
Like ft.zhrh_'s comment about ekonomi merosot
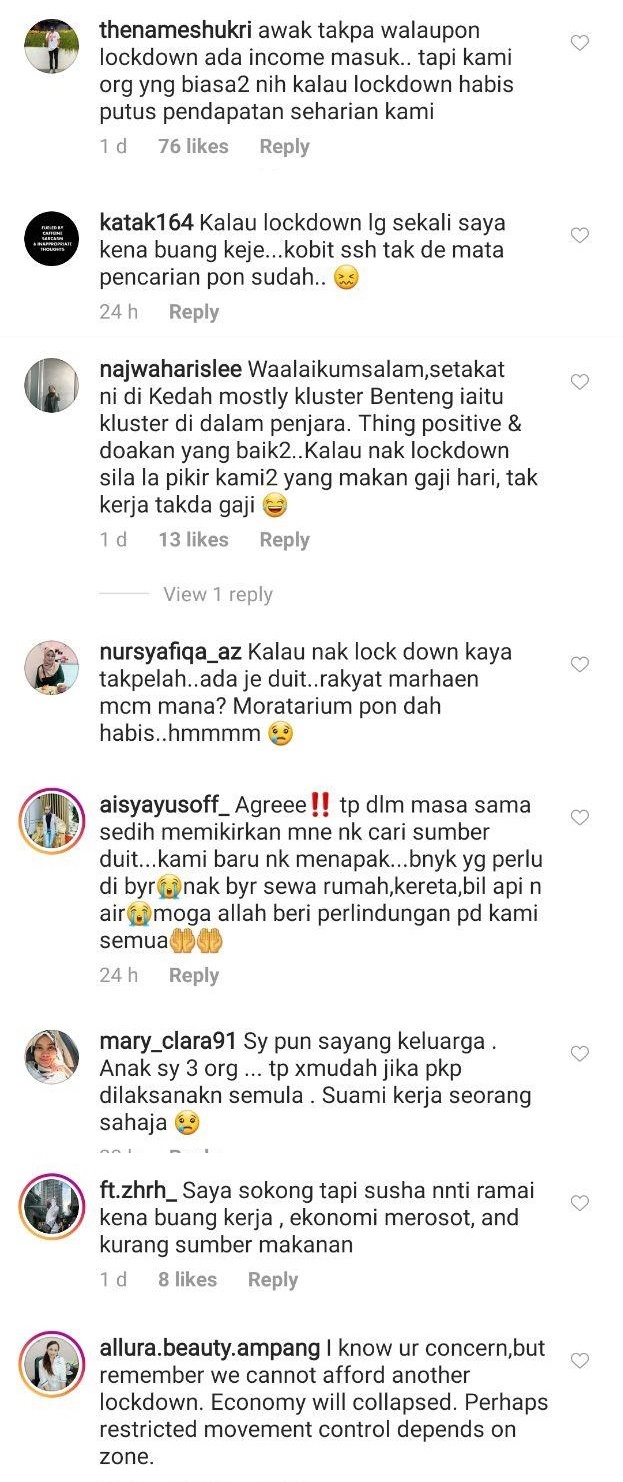click(x=579, y=1203)
